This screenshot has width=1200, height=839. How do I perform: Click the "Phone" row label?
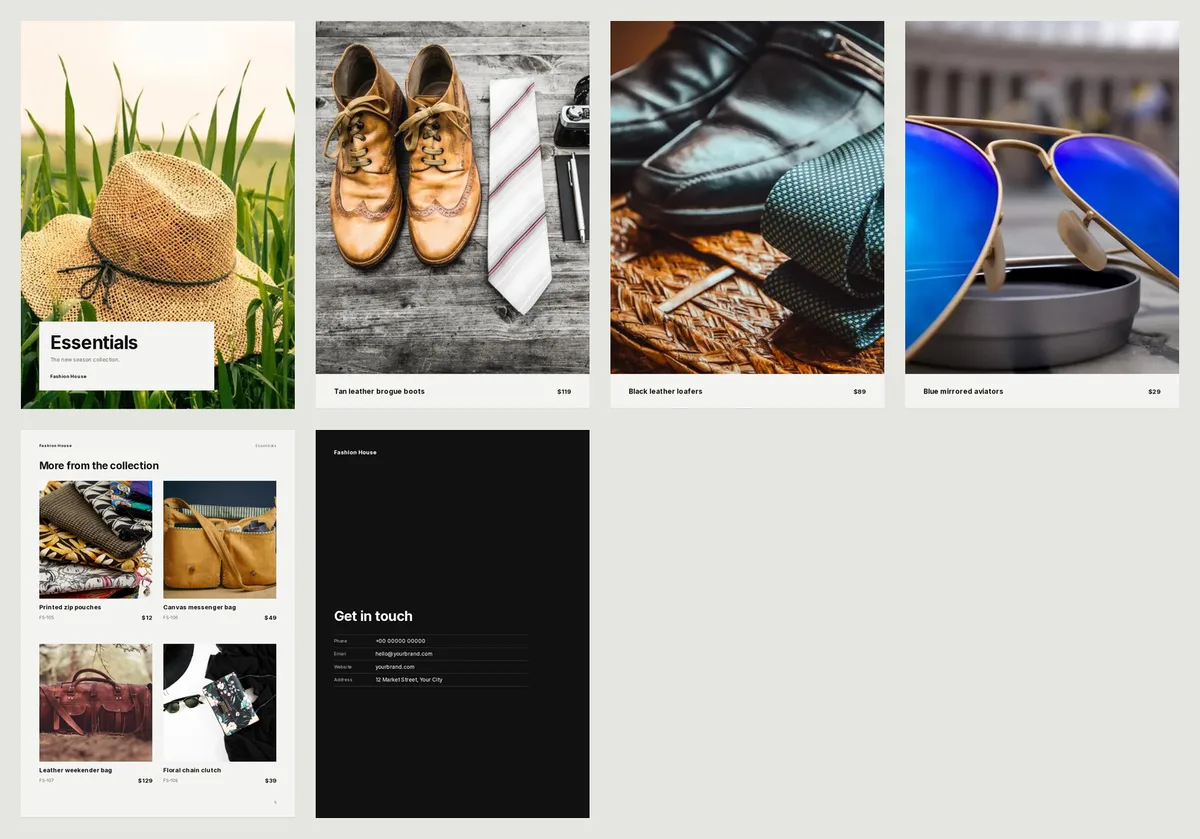pyautogui.click(x=341, y=641)
